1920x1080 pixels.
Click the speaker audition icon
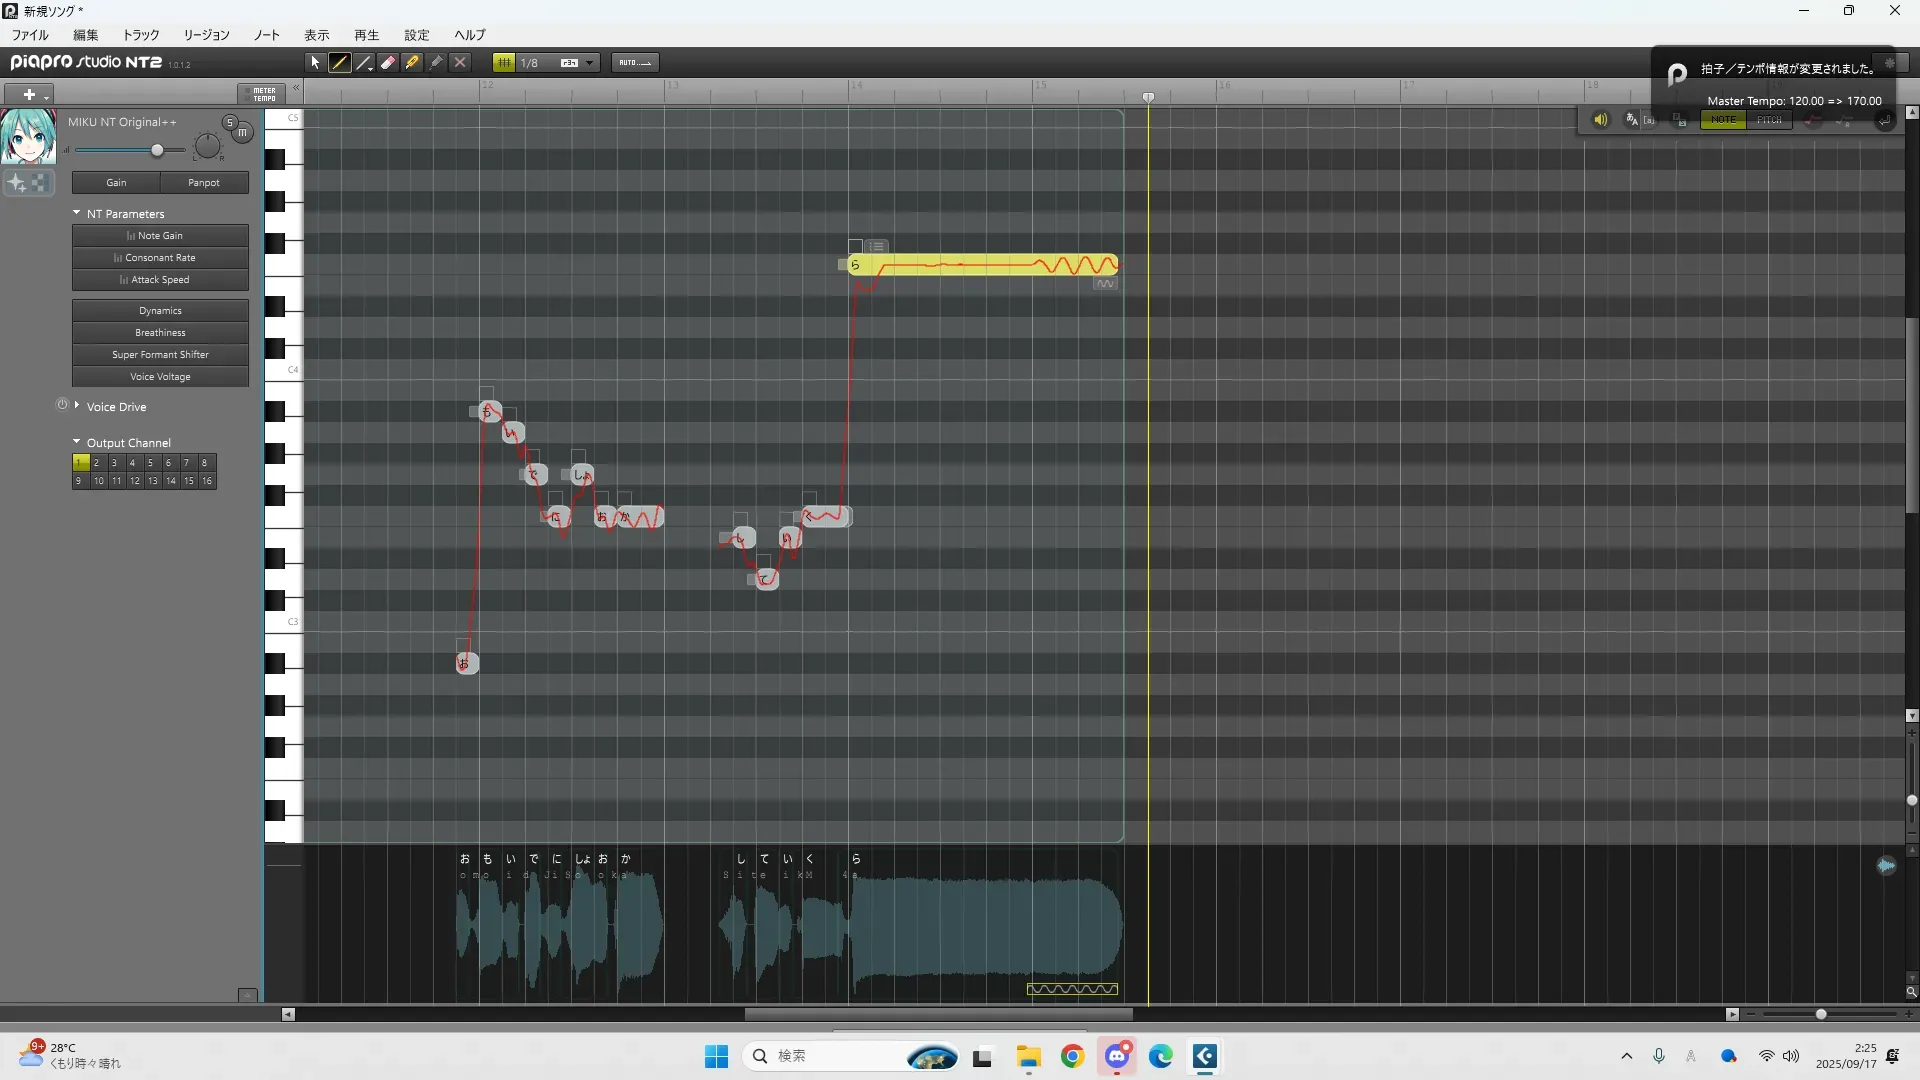click(1600, 120)
